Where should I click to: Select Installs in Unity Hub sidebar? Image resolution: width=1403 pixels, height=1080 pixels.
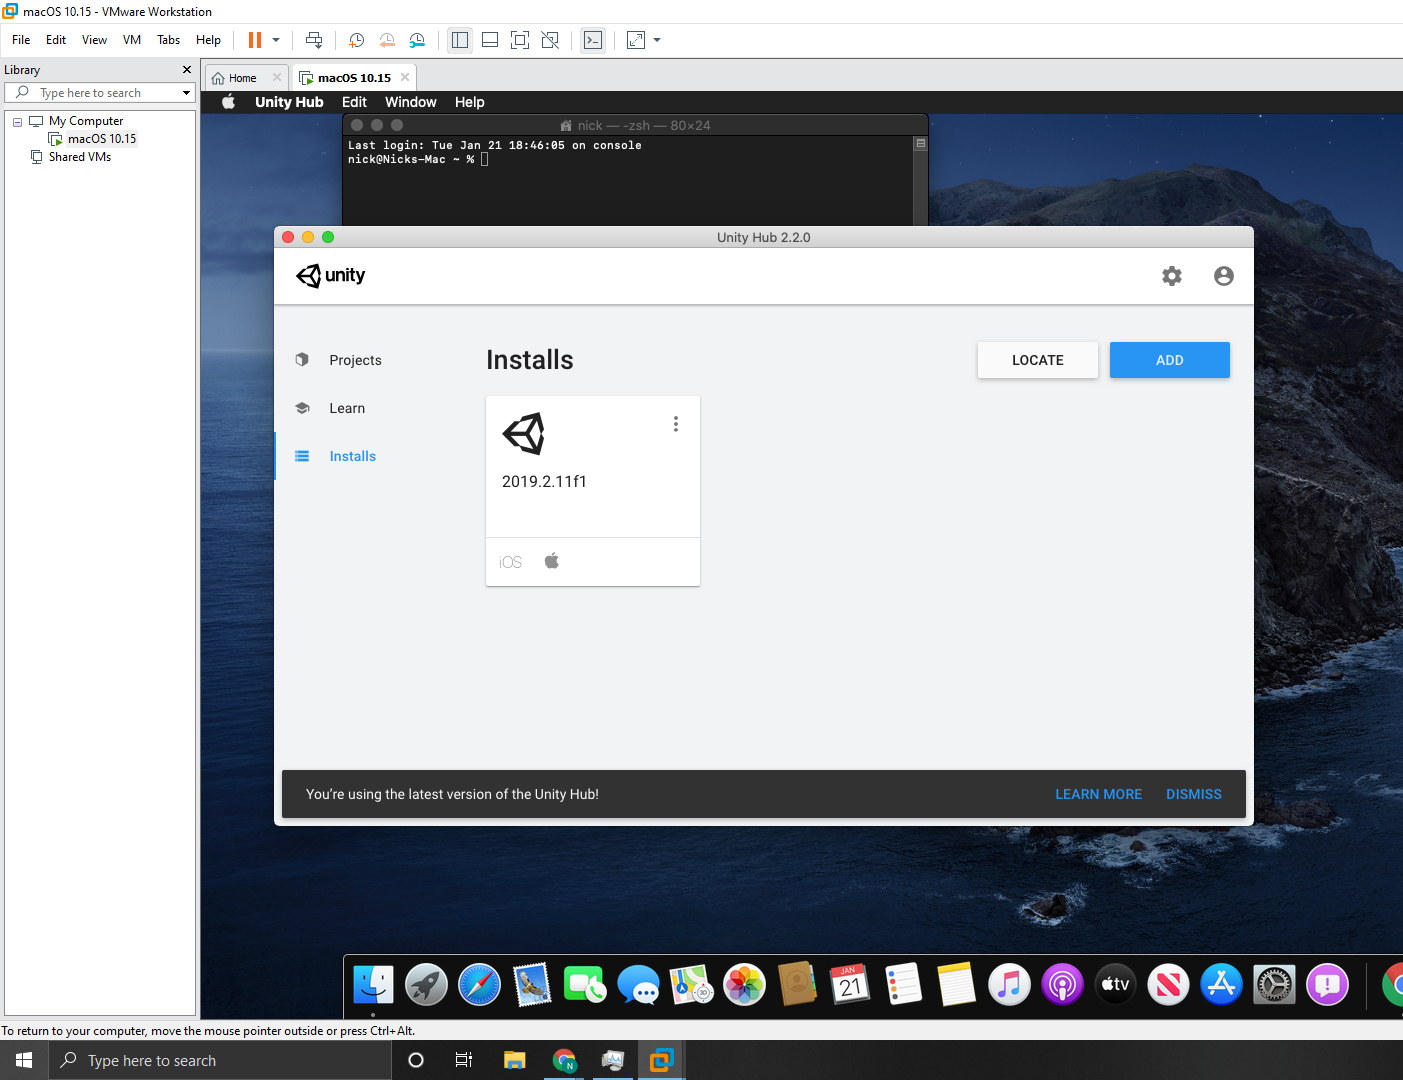pyautogui.click(x=352, y=456)
